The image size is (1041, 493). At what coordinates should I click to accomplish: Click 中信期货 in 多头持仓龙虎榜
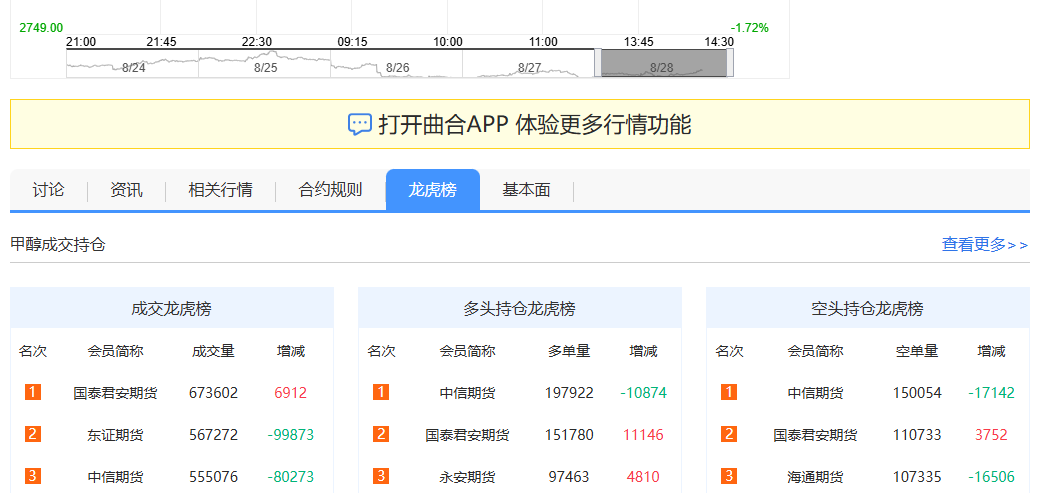(x=467, y=393)
